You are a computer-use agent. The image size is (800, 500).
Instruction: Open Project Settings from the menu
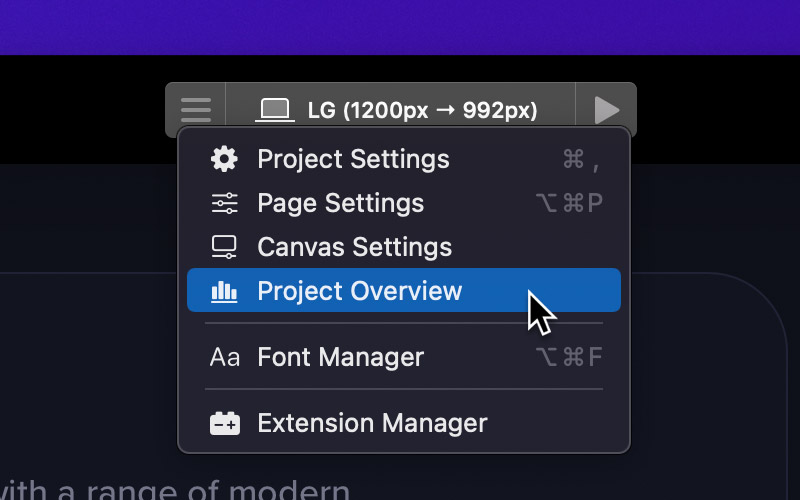click(x=404, y=159)
